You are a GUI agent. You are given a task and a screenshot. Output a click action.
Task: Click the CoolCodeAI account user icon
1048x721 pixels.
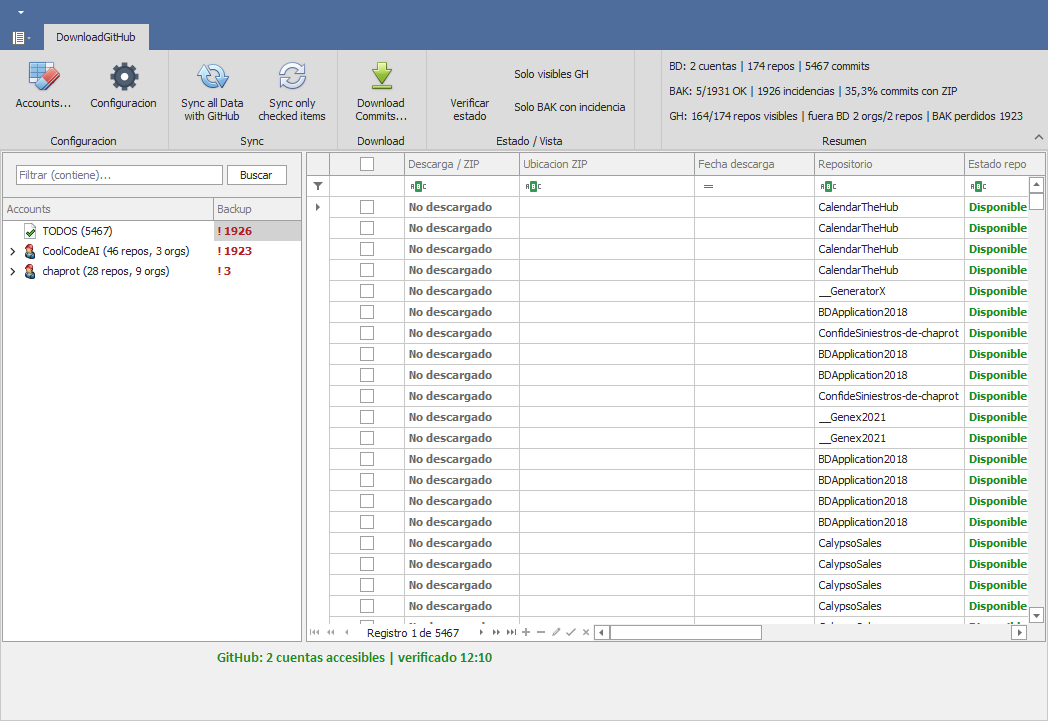(30, 251)
